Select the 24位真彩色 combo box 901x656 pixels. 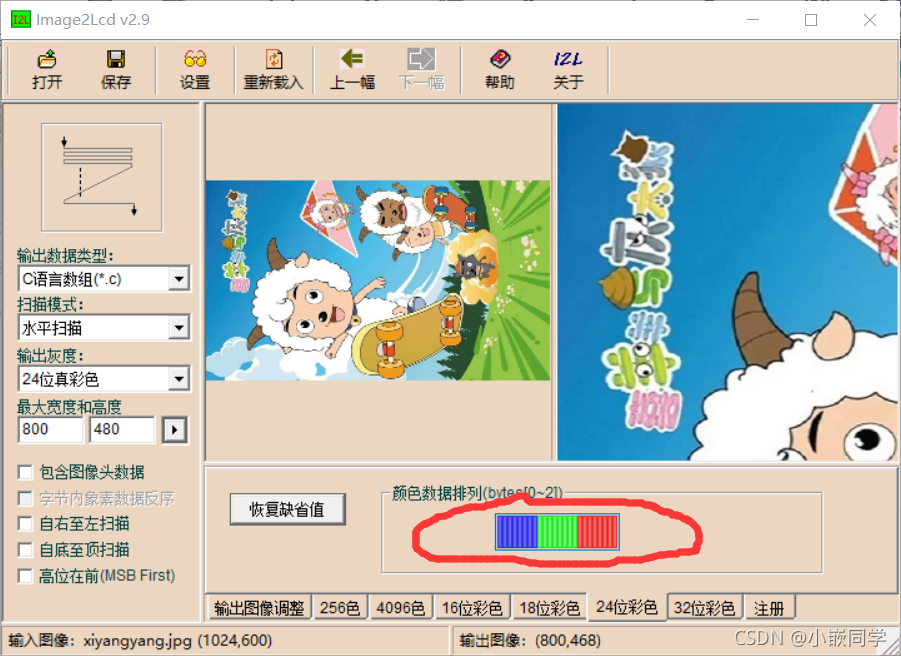coord(104,379)
